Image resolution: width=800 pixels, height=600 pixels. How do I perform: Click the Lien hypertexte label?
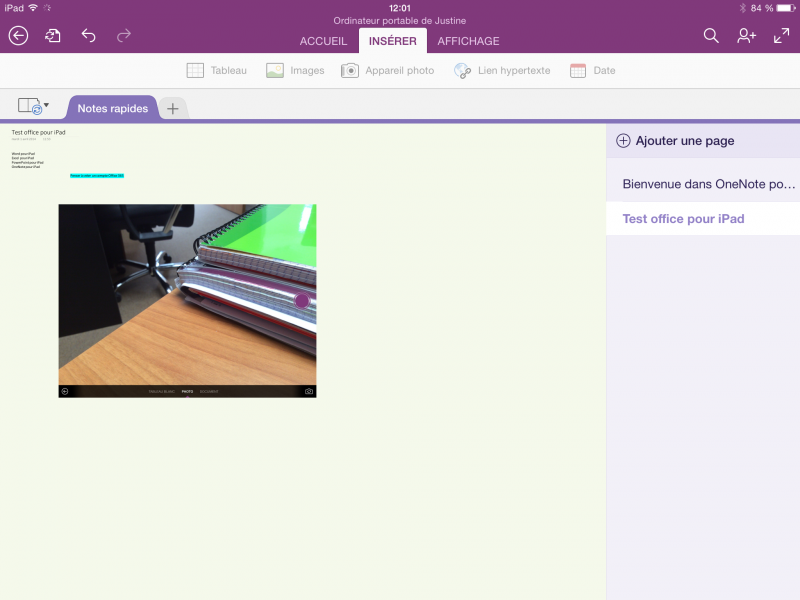[514, 70]
